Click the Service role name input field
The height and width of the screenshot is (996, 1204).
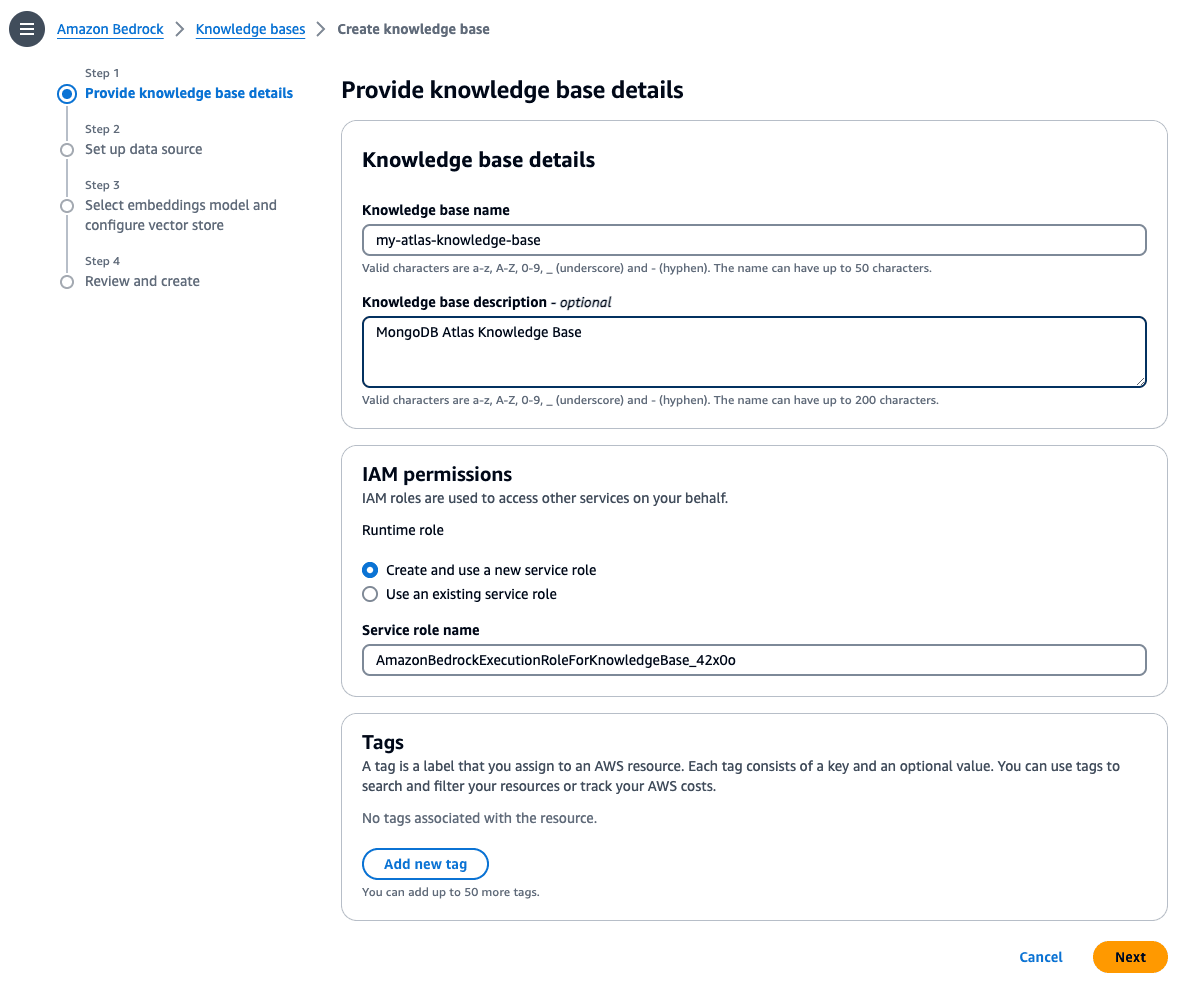click(753, 660)
